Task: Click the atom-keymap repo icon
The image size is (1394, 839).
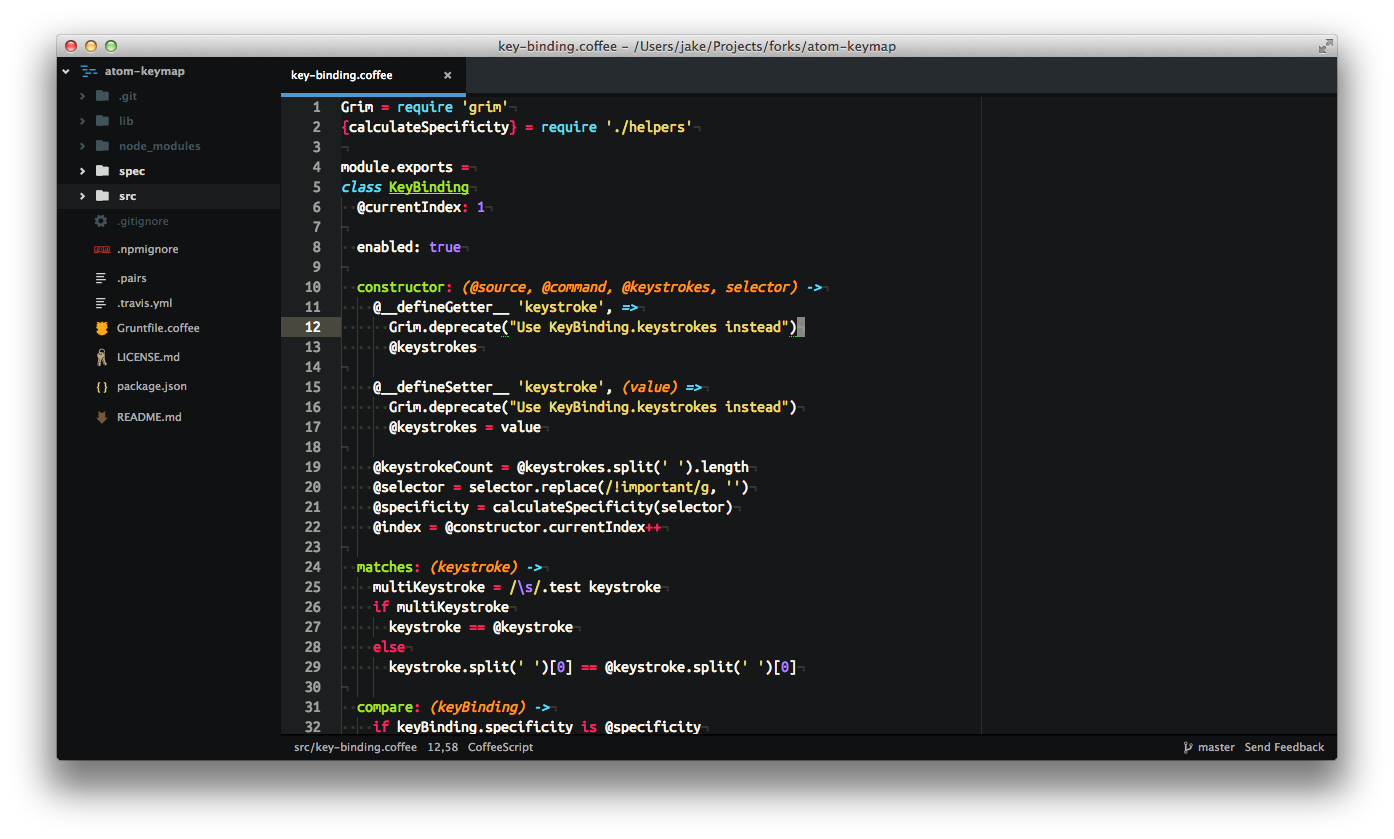Action: pos(89,71)
